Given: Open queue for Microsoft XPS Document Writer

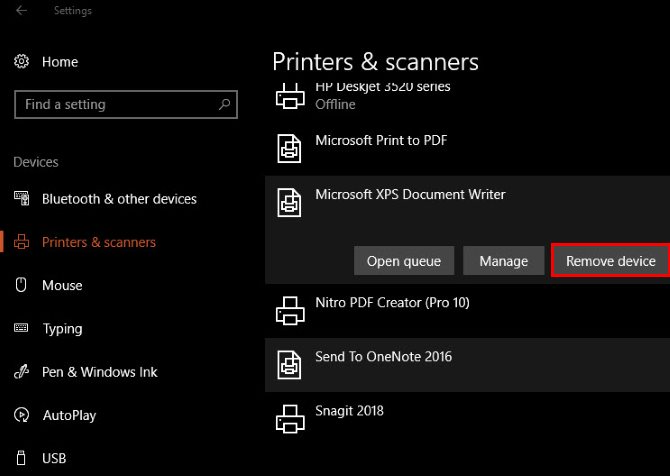Looking at the screenshot, I should pos(404,261).
